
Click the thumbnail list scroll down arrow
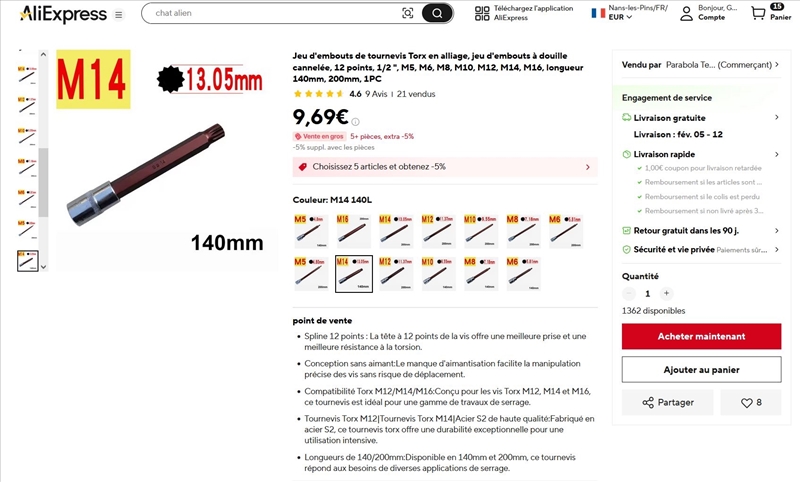pyautogui.click(x=43, y=266)
